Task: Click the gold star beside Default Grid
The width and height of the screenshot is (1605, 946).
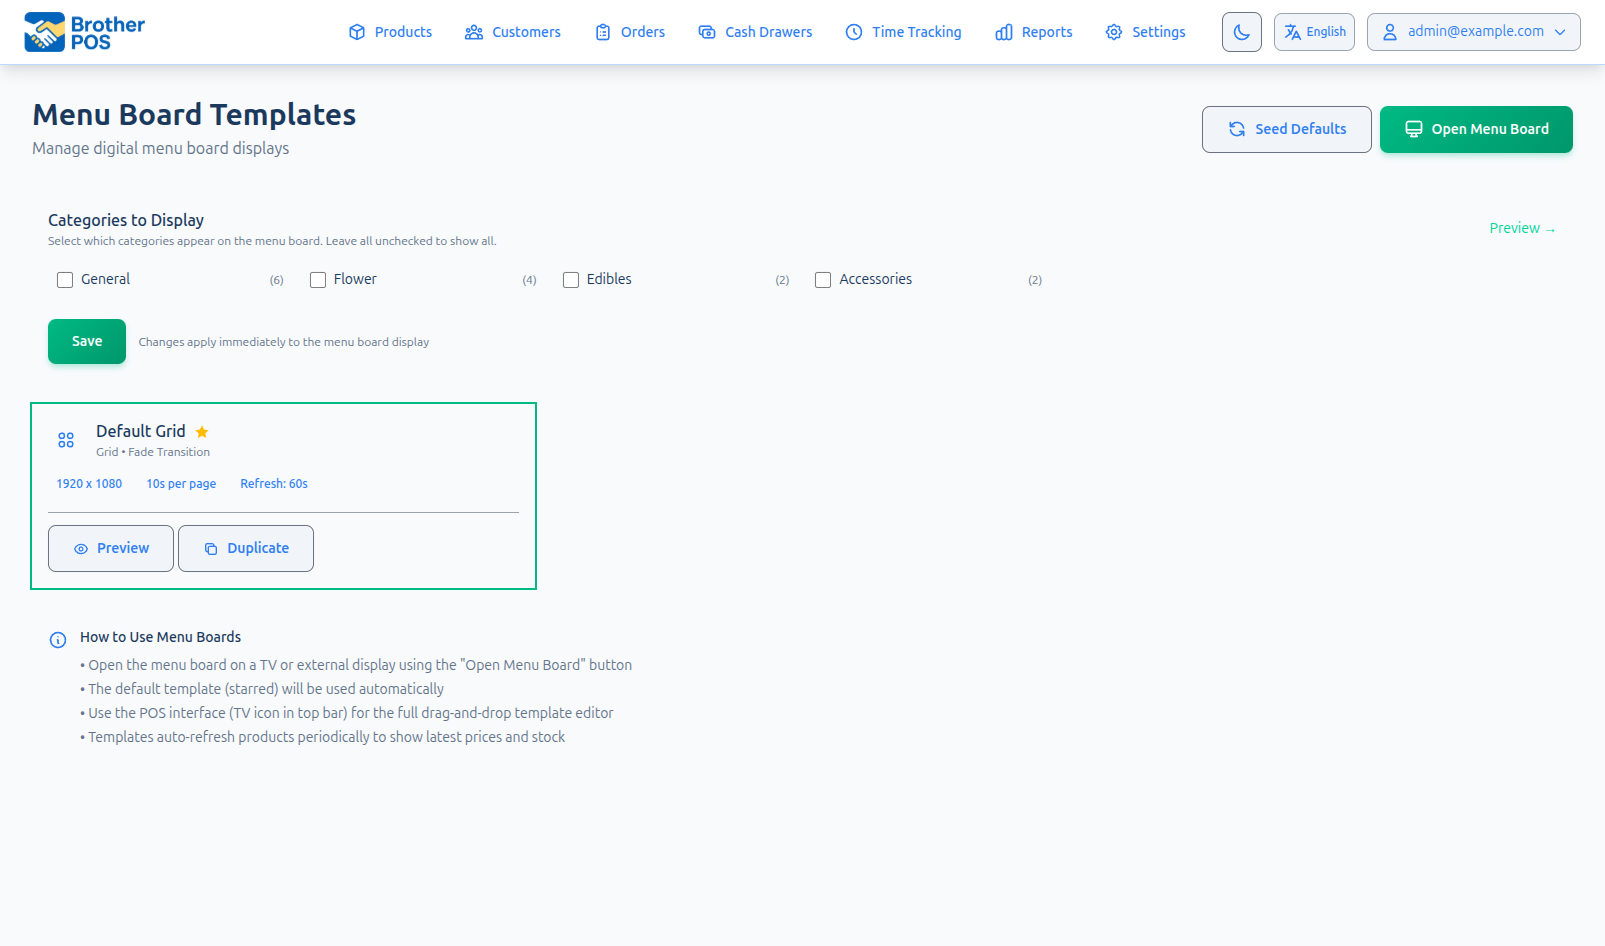Action: click(202, 432)
